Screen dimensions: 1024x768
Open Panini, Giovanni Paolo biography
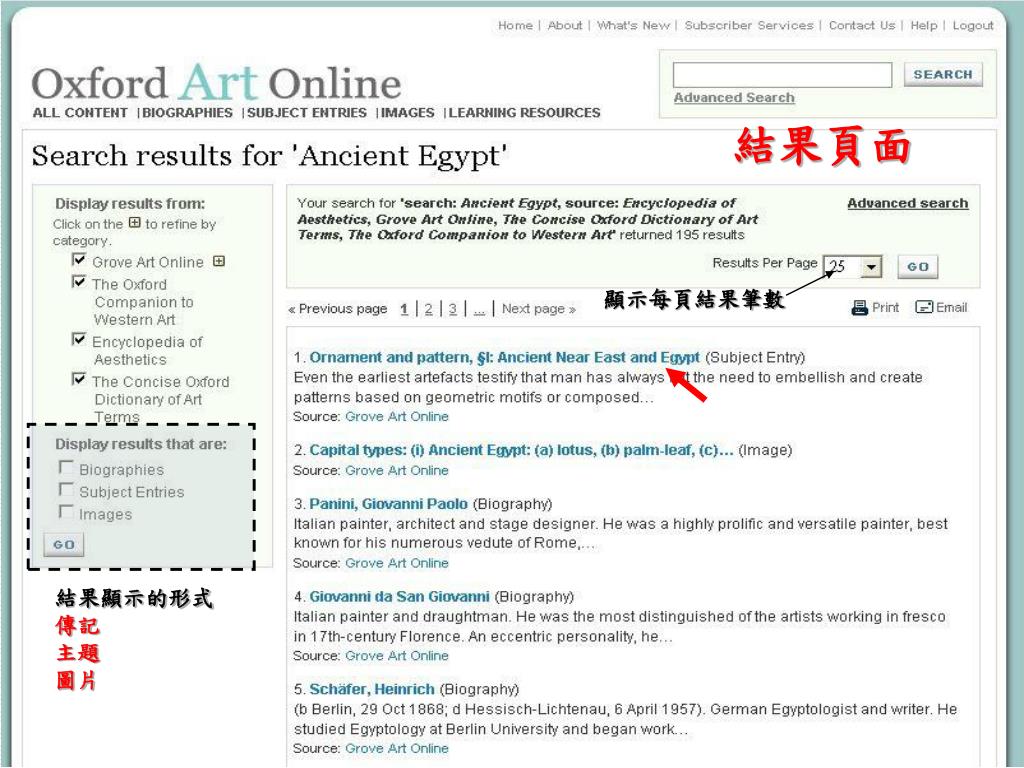pos(389,504)
